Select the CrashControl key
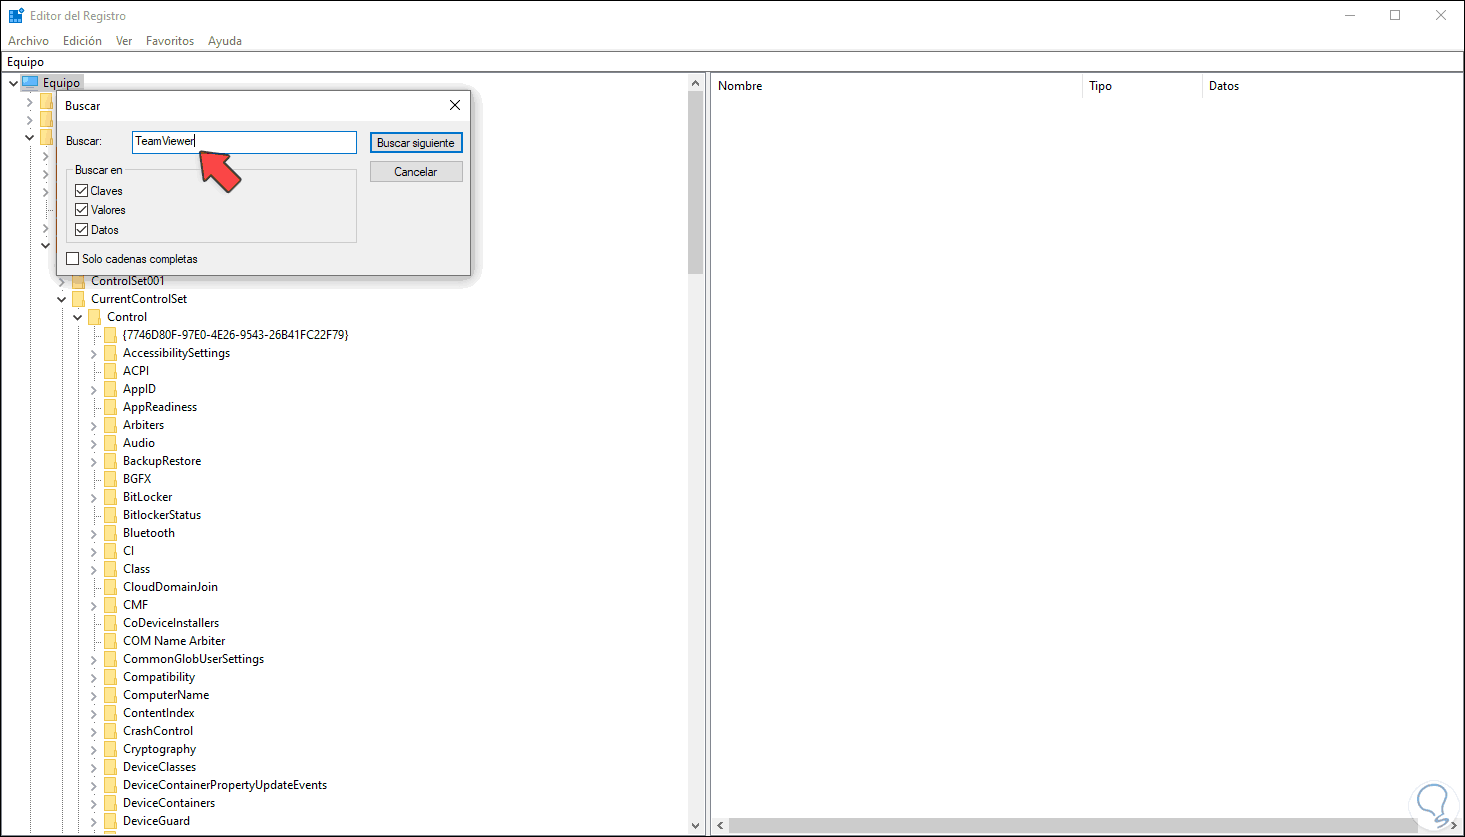Screen dimensions: 1465x837 [158, 731]
